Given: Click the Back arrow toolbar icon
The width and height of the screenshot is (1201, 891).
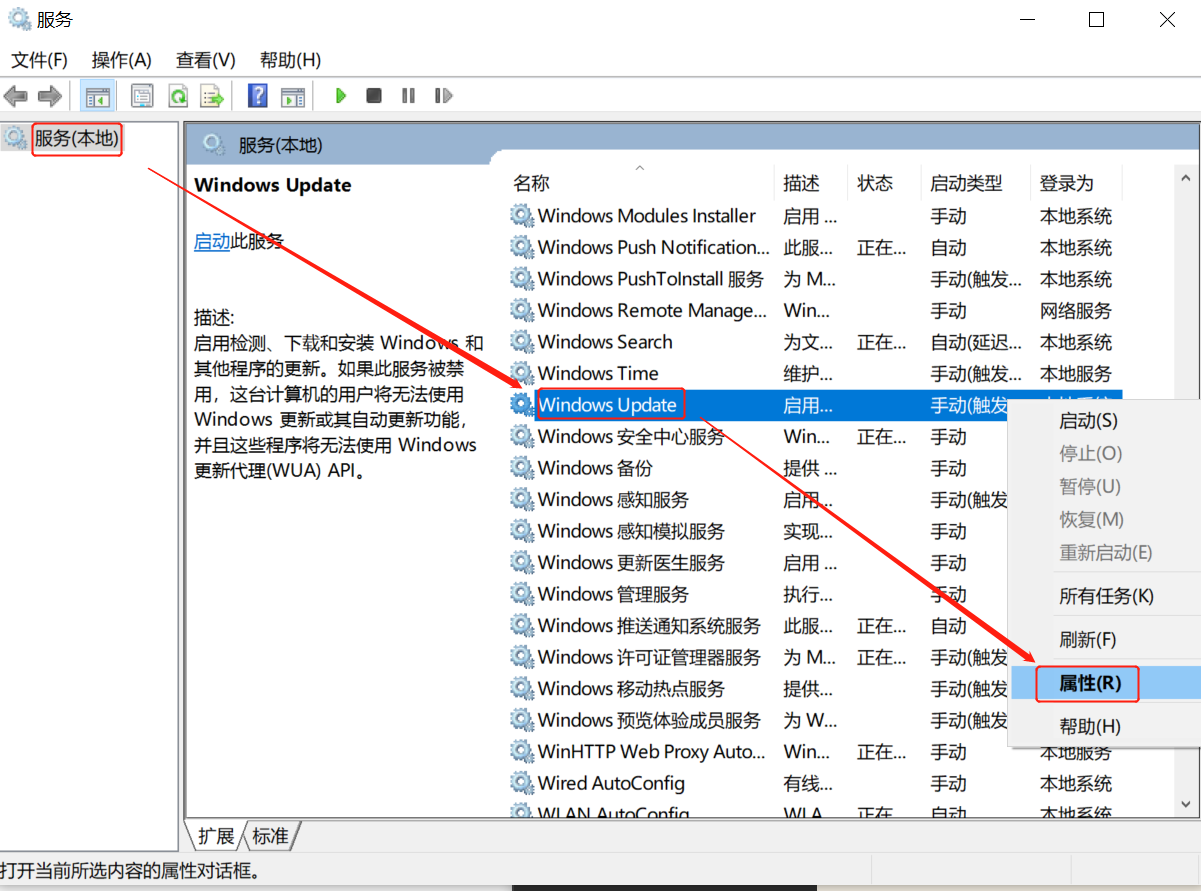Looking at the screenshot, I should point(15,96).
